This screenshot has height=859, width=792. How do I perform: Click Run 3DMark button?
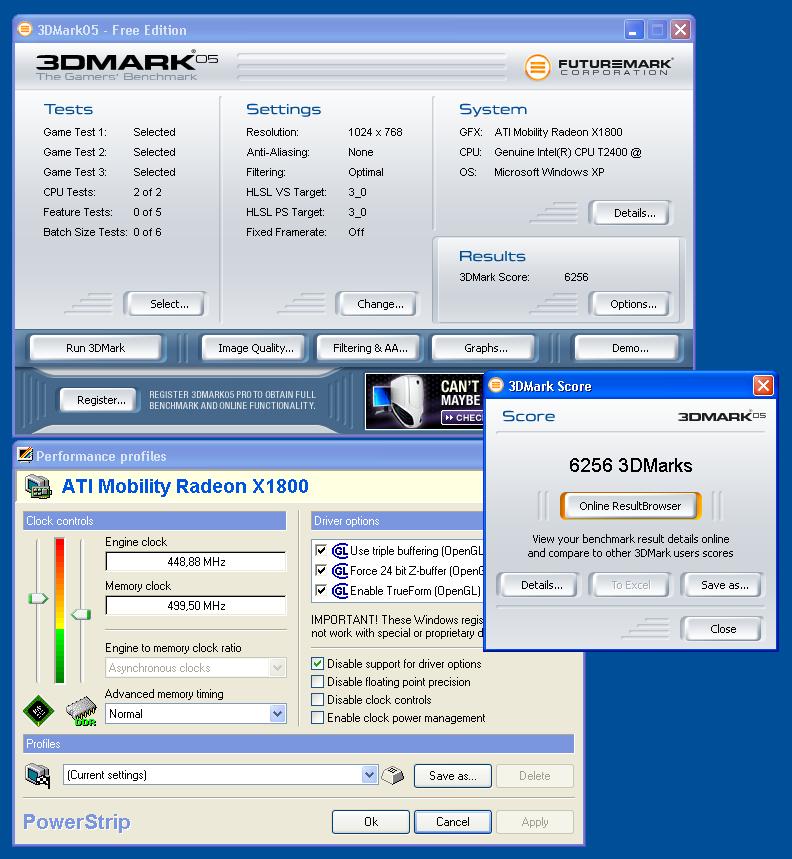pos(95,348)
